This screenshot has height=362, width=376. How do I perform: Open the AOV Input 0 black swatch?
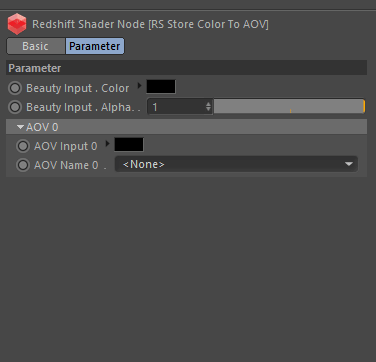129,144
